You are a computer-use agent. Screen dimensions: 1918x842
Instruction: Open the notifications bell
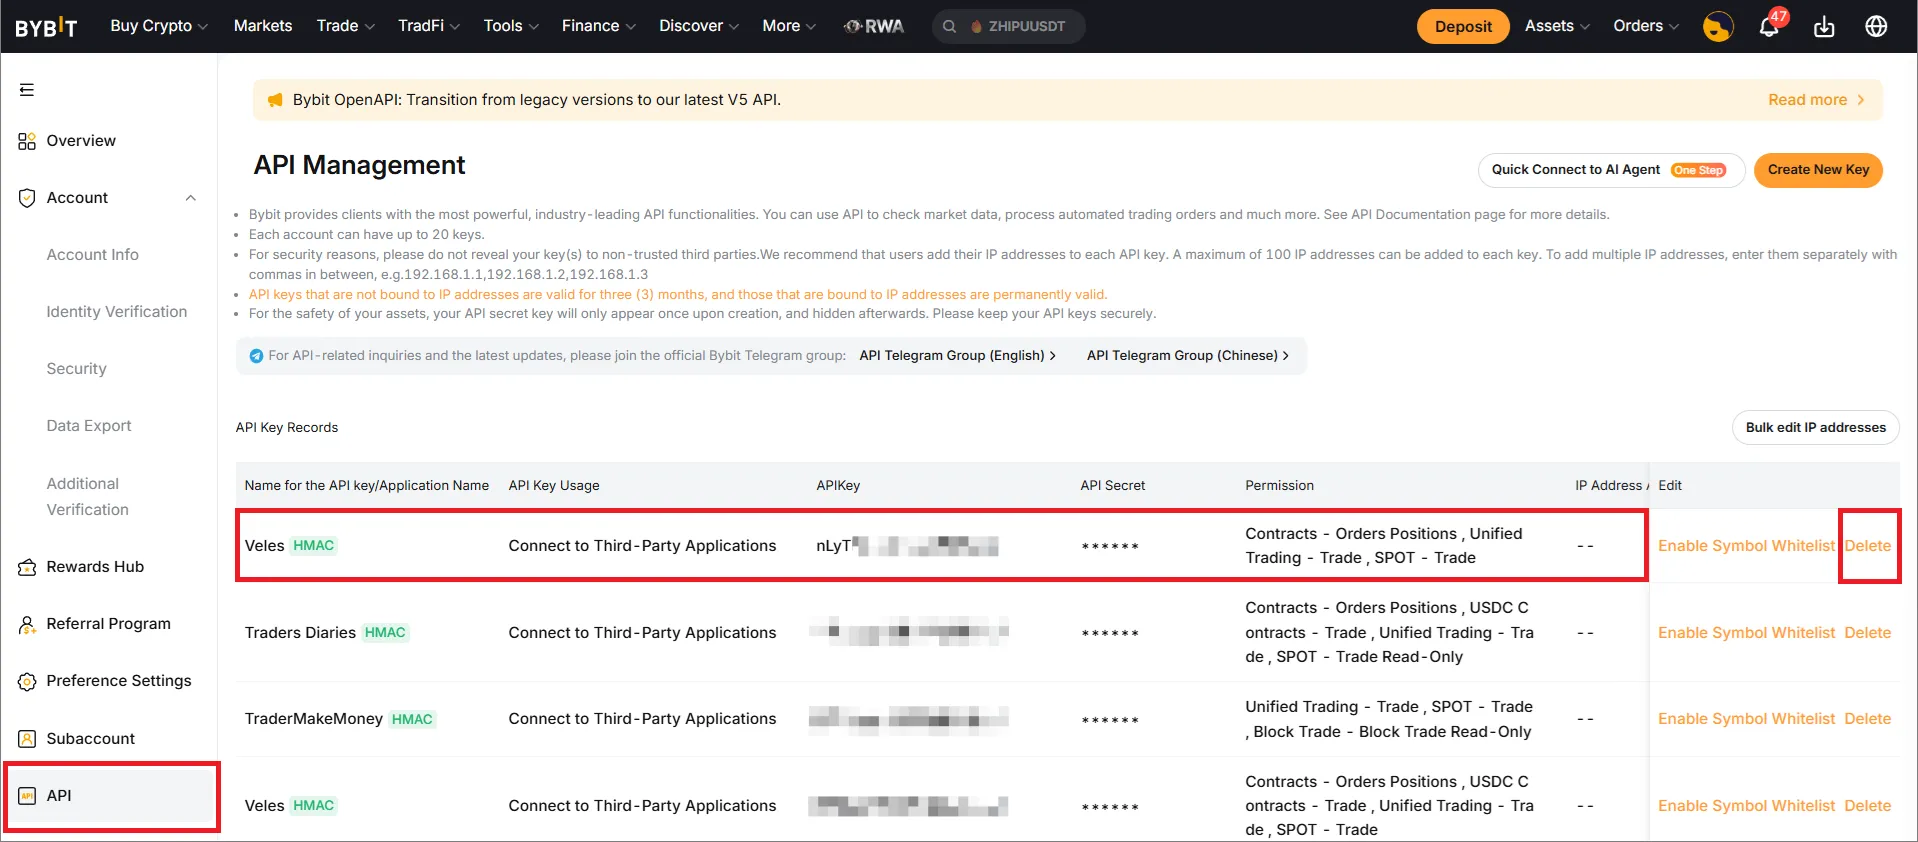tap(1769, 26)
